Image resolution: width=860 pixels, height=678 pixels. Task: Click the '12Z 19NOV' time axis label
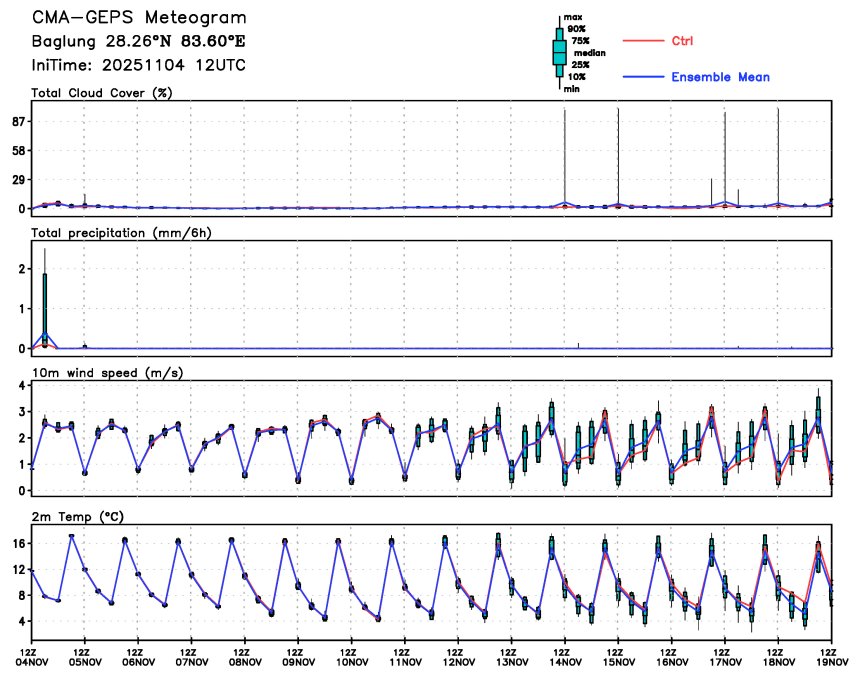831,657
